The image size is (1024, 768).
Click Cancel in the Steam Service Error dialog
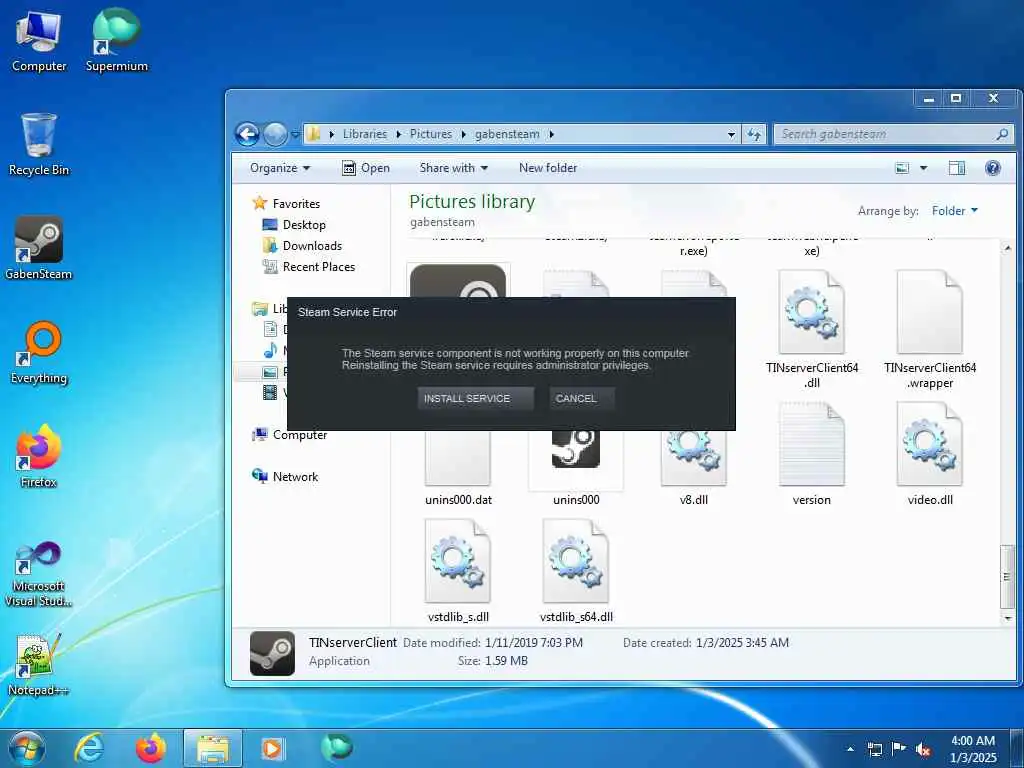581,398
